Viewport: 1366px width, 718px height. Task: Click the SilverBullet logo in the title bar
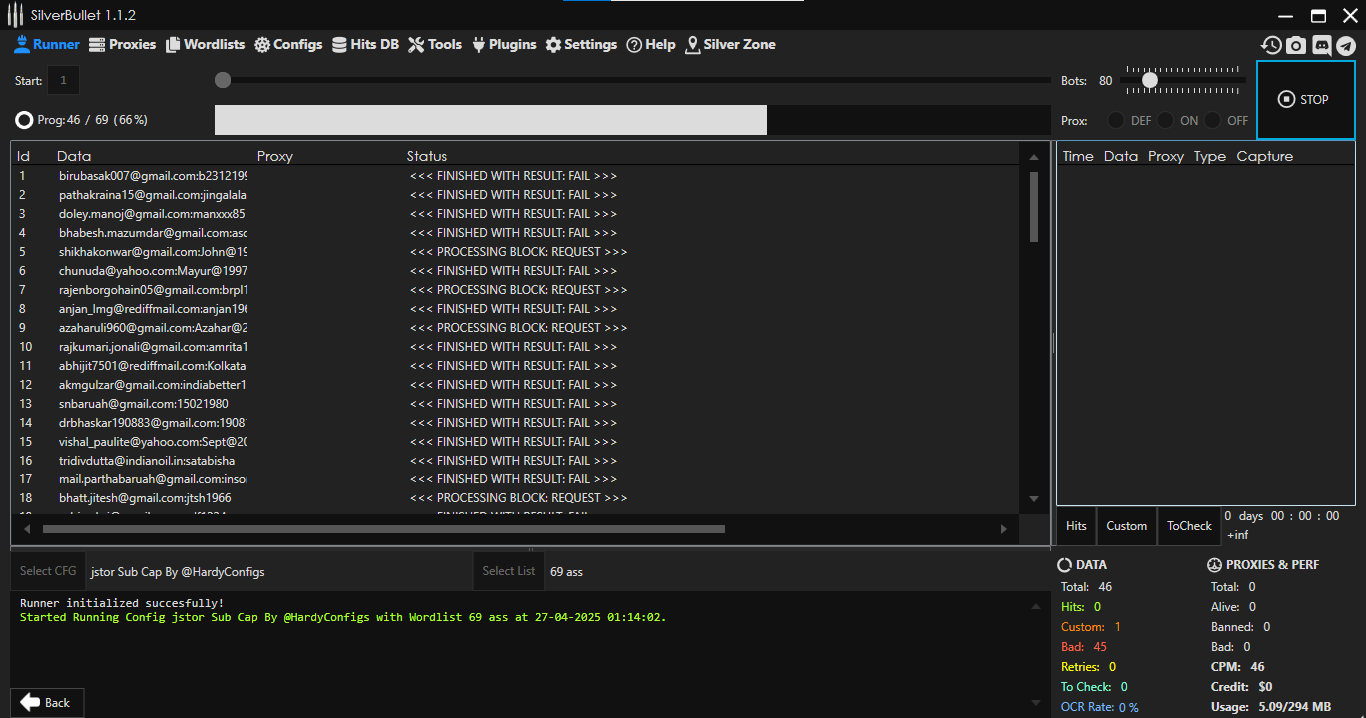(x=15, y=15)
